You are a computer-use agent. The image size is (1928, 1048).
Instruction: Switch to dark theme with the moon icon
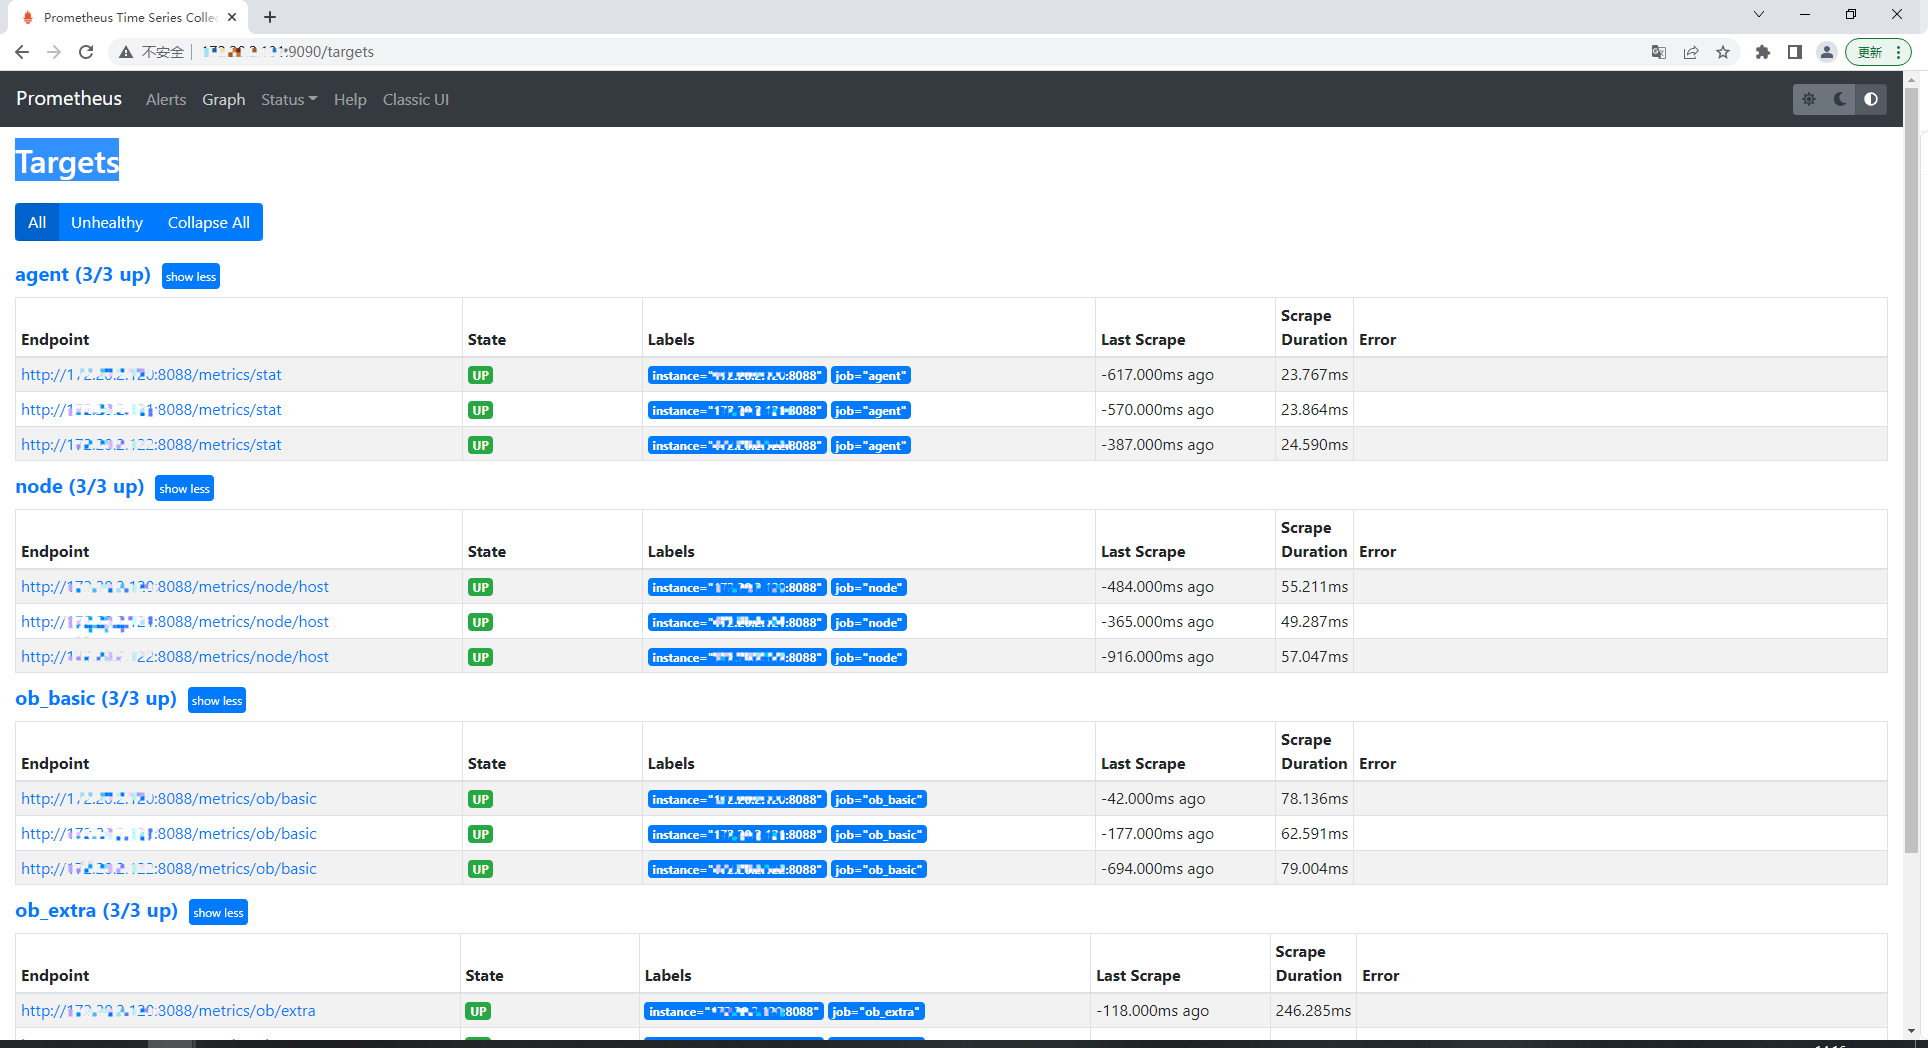pos(1840,99)
